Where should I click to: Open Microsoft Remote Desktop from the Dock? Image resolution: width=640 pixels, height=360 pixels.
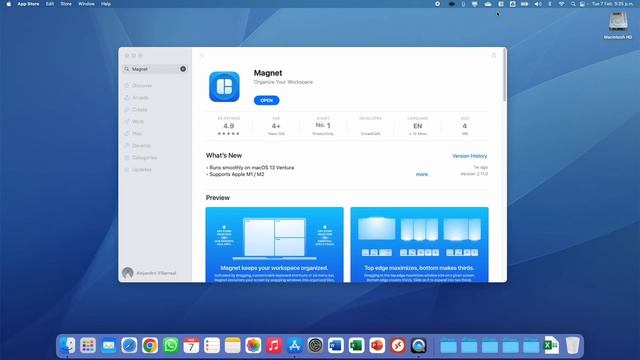[398, 346]
